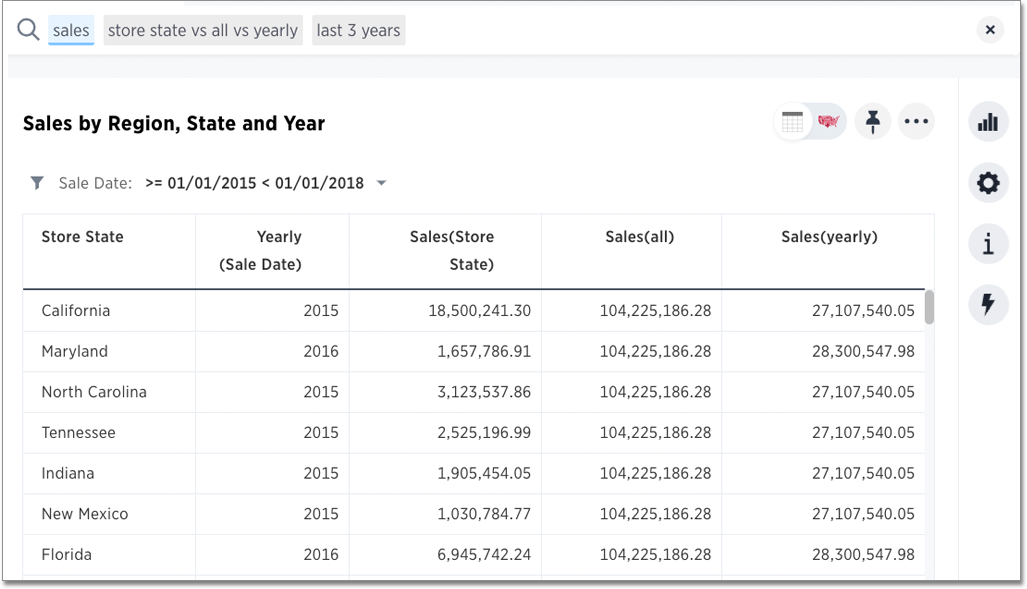This screenshot has width=1027, height=589.
Task: Clear the search with the X button
Action: click(x=989, y=29)
